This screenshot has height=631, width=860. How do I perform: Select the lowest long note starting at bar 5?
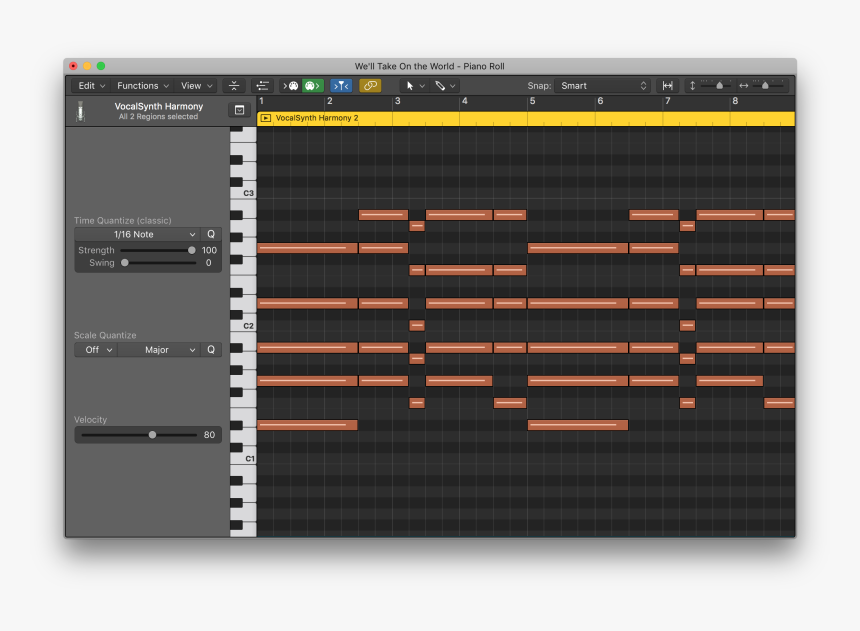click(578, 425)
